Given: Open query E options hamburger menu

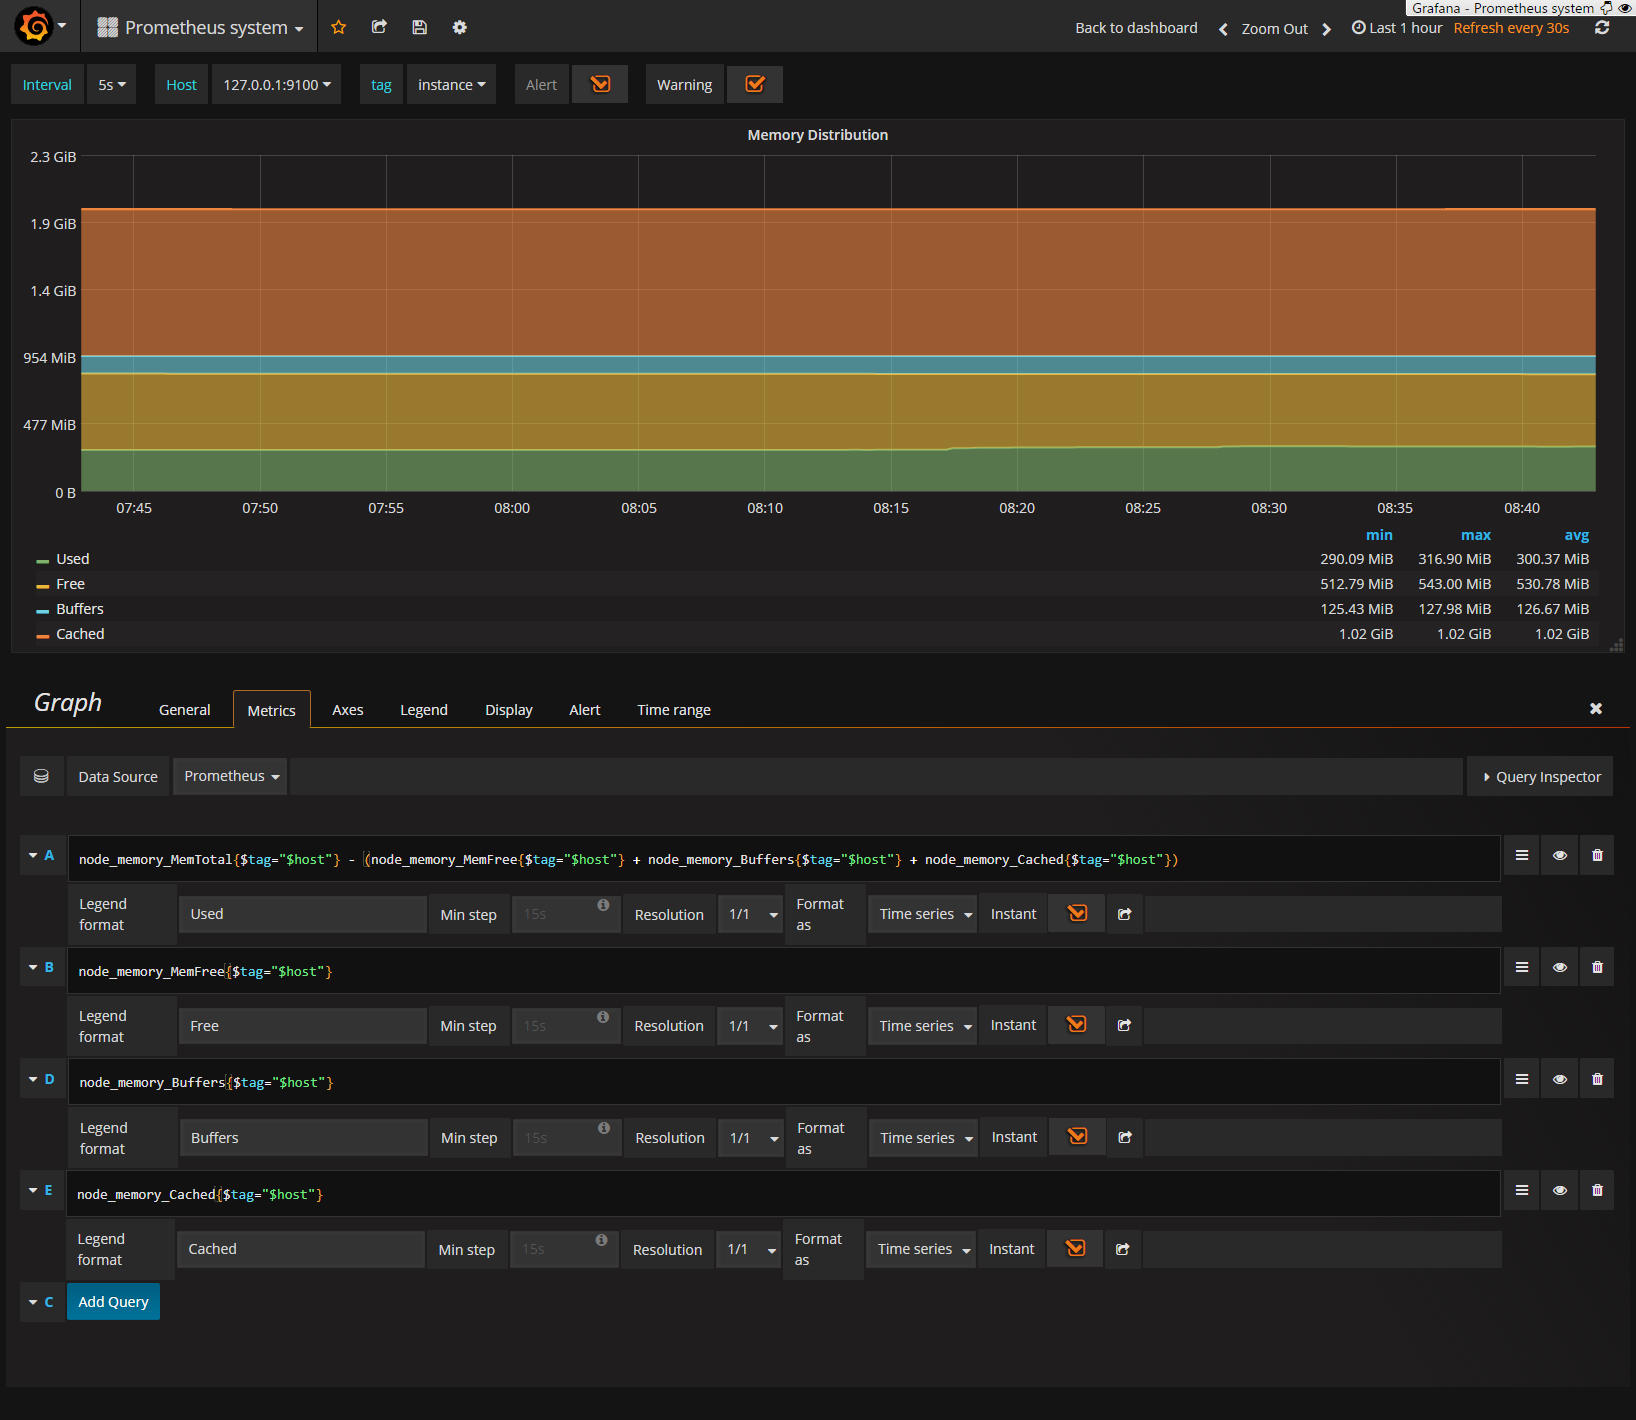Looking at the screenshot, I should [1522, 1191].
